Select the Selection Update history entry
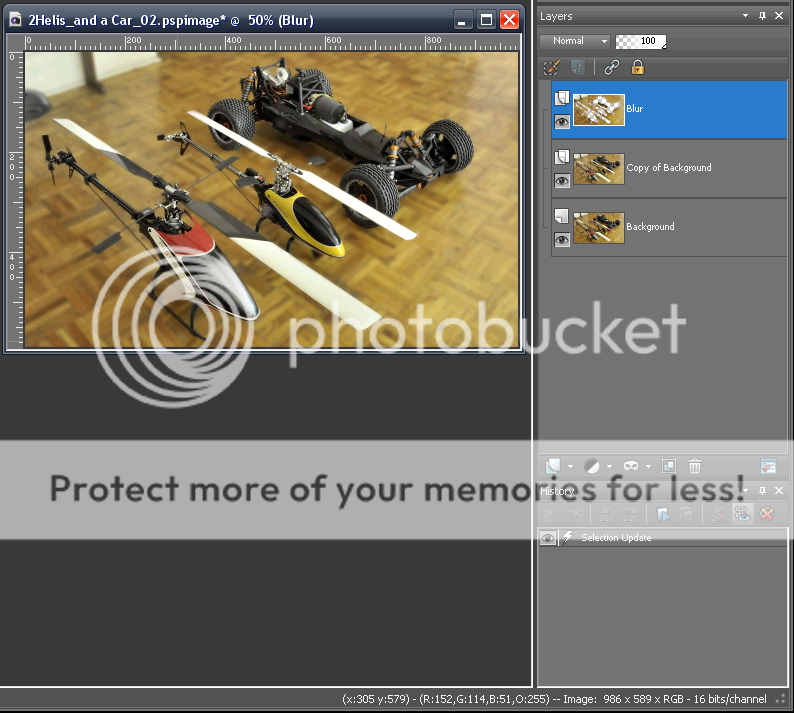 click(x=616, y=537)
